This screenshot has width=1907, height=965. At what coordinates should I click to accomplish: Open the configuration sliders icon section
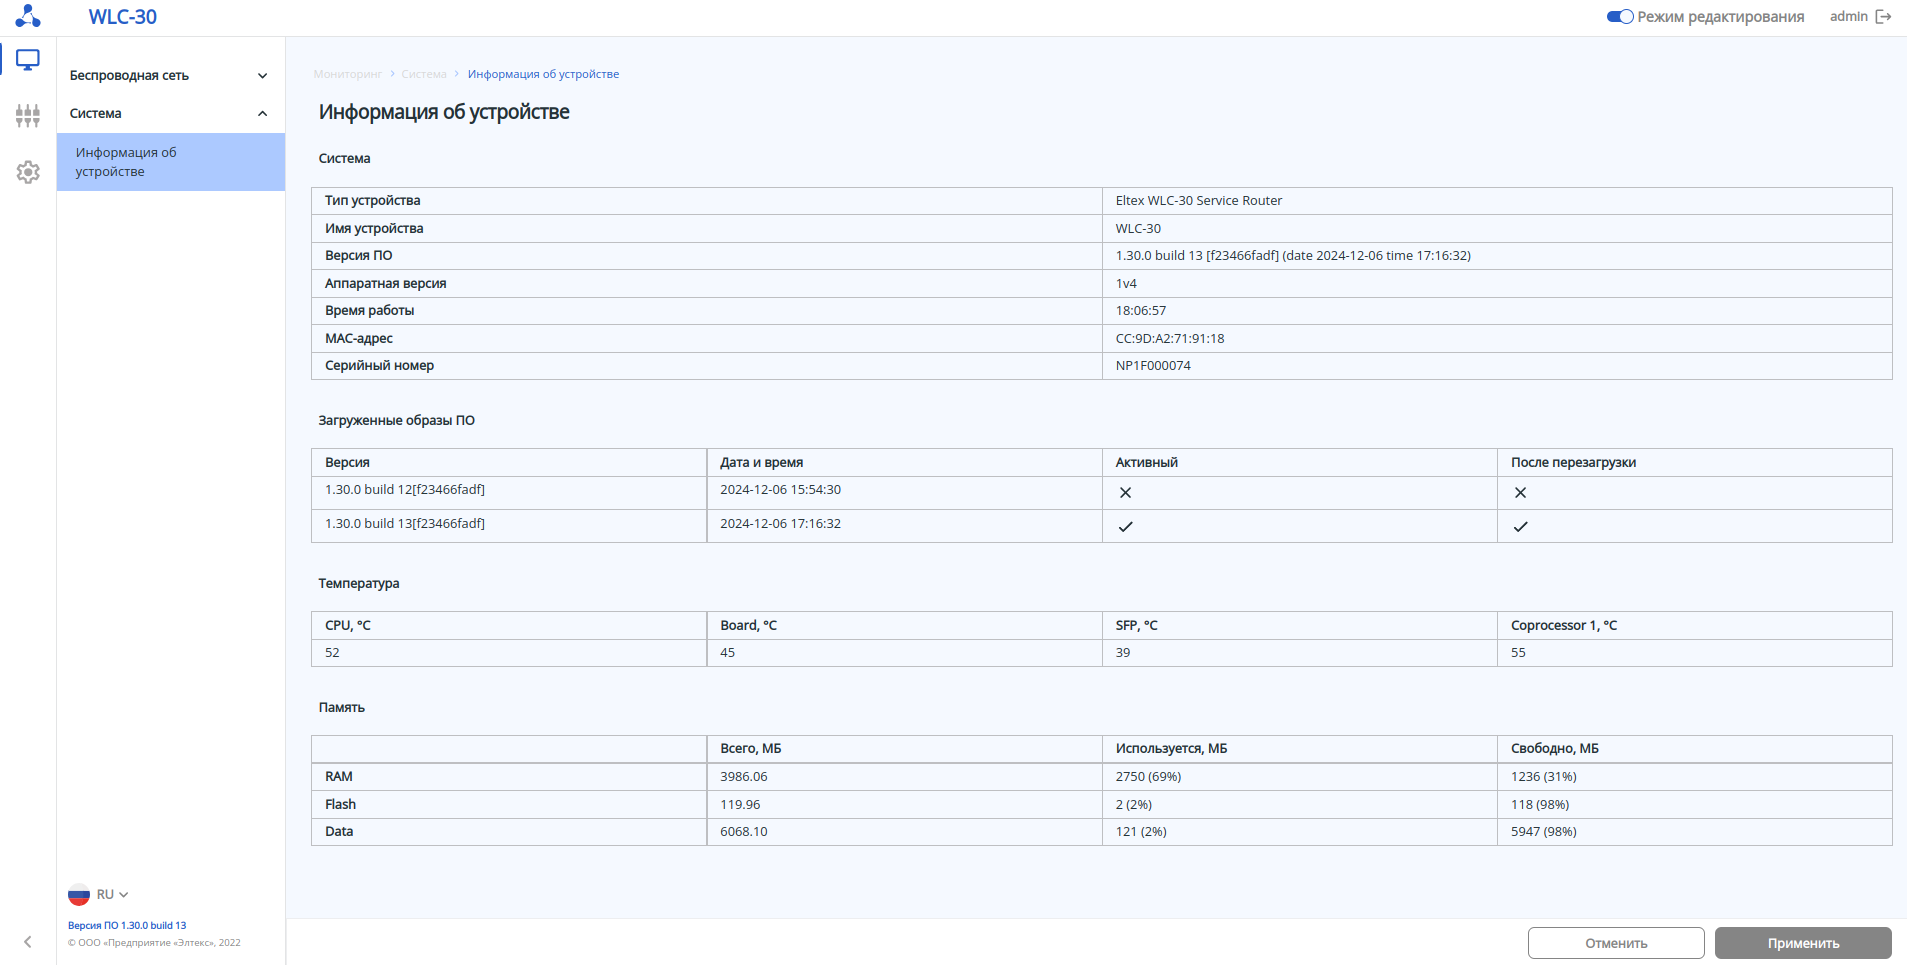pos(28,116)
